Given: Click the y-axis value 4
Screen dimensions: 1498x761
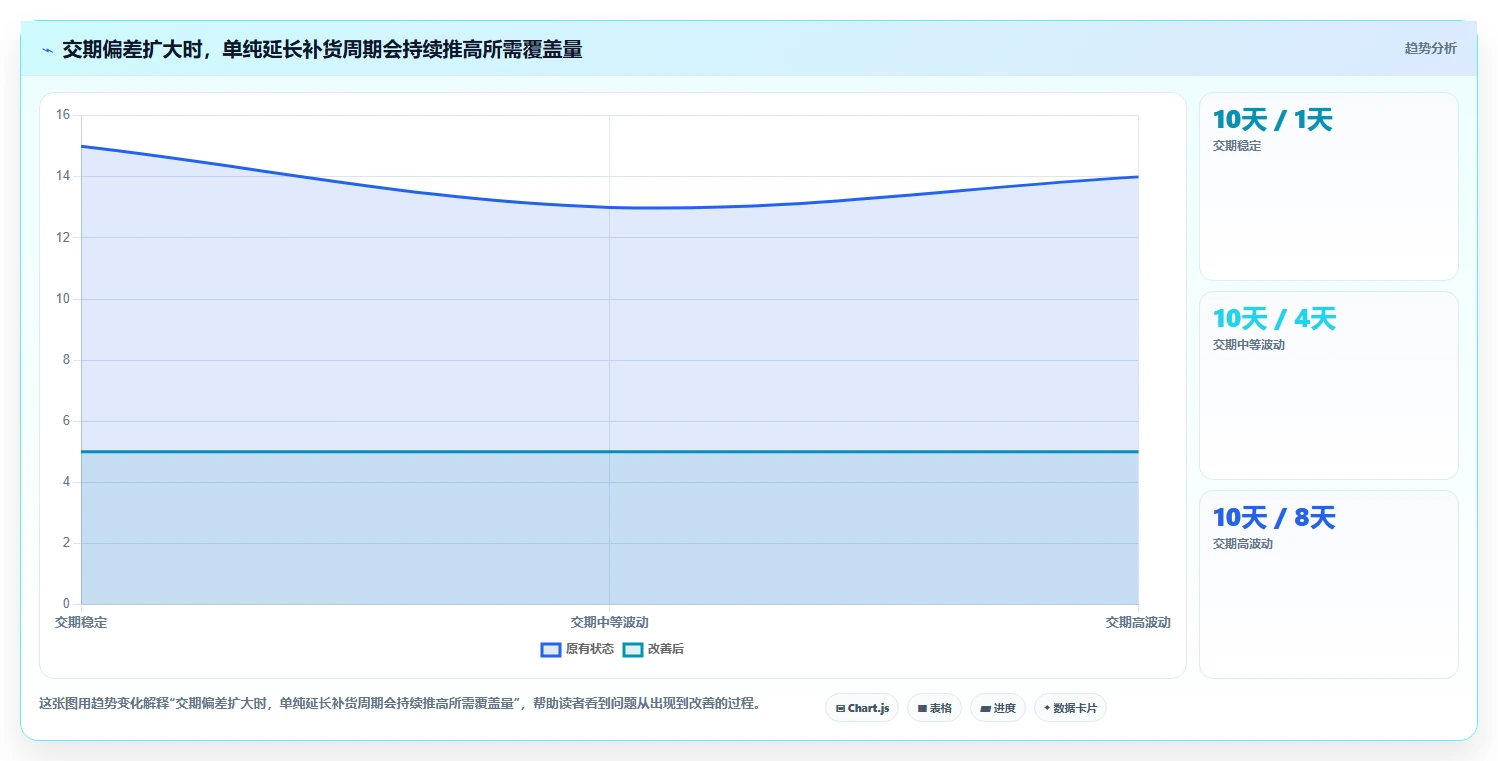Looking at the screenshot, I should [66, 482].
